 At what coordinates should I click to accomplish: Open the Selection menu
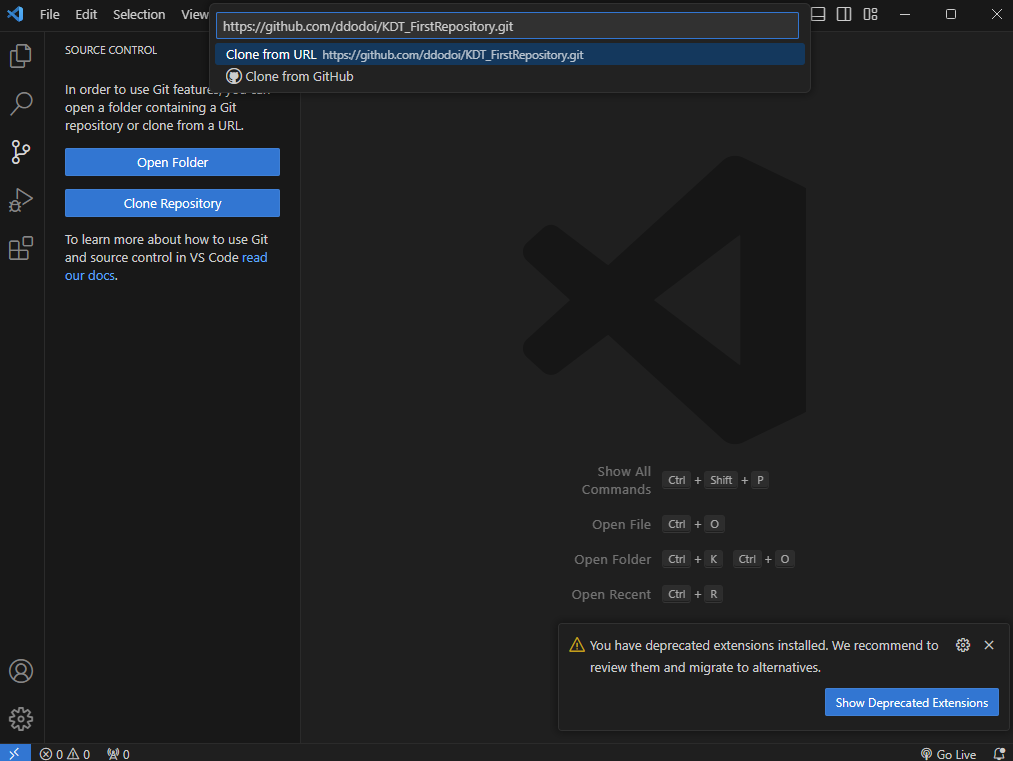(x=139, y=14)
